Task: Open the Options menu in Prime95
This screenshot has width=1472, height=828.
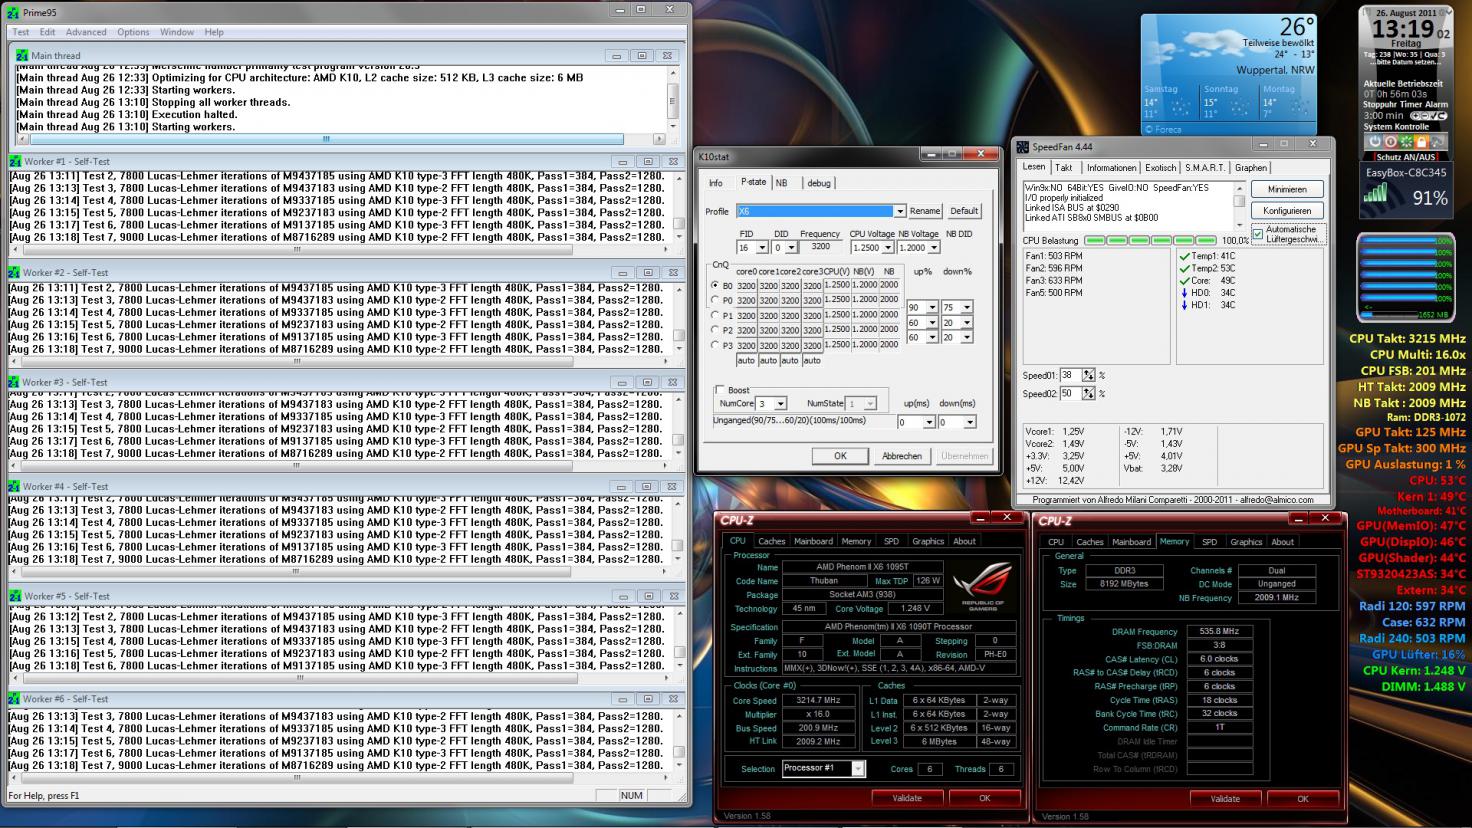Action: tap(133, 32)
